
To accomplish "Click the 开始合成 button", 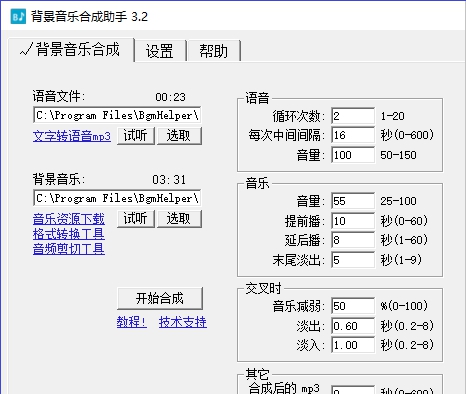I will pos(160,298).
